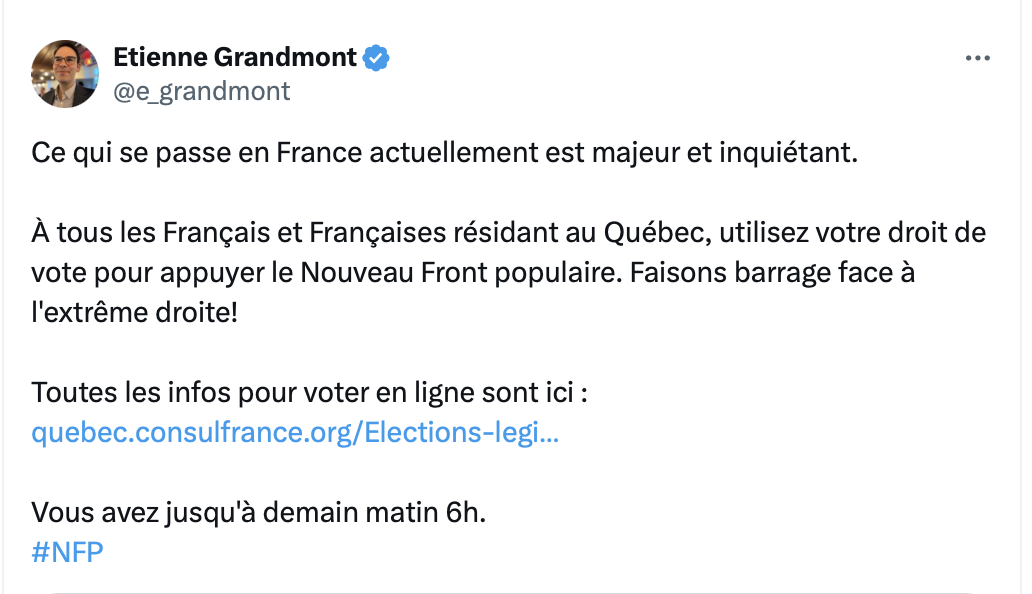Click the display name Etienne Grandmont
The height and width of the screenshot is (594, 1032).
pos(235,58)
